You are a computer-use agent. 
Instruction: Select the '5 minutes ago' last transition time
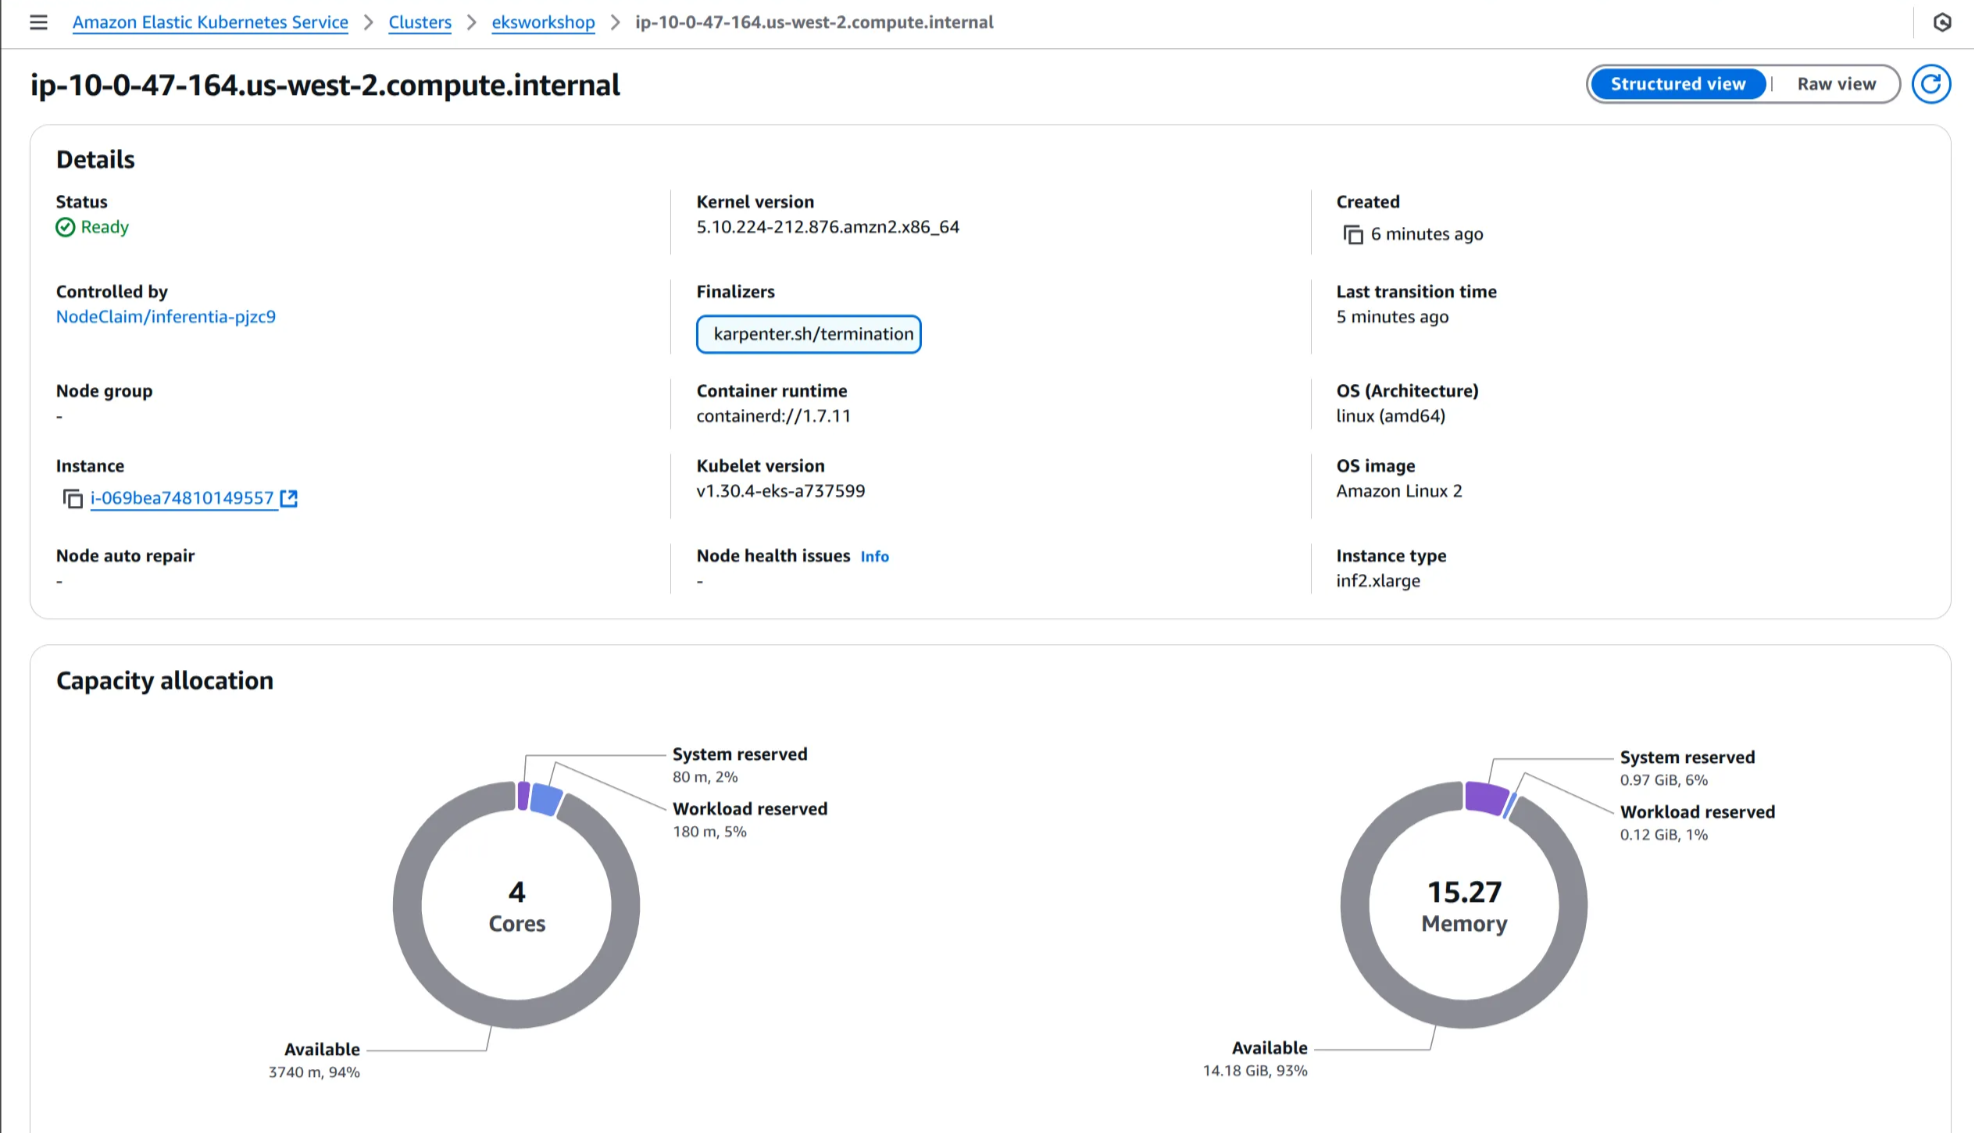coord(1392,317)
